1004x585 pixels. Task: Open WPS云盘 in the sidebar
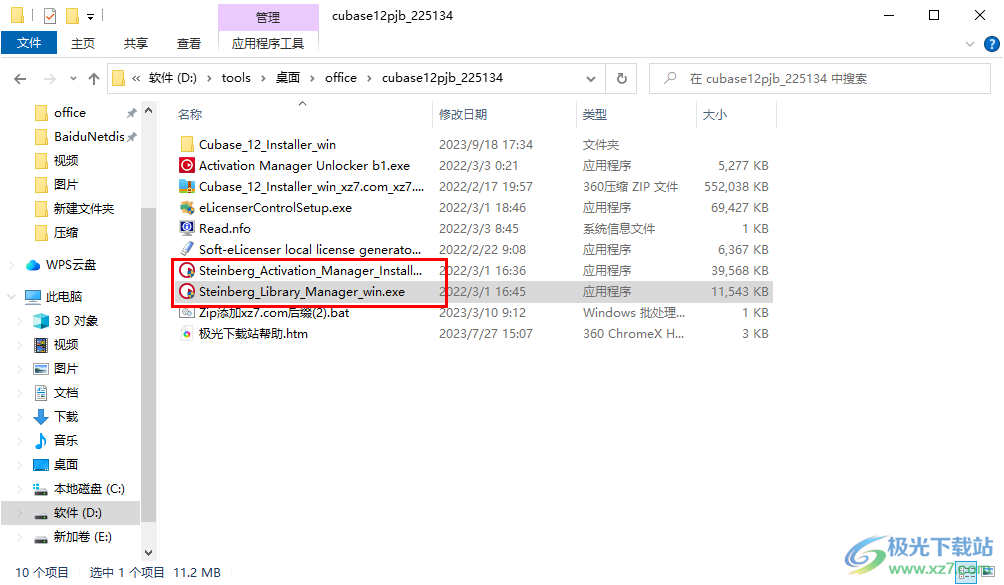(70, 265)
